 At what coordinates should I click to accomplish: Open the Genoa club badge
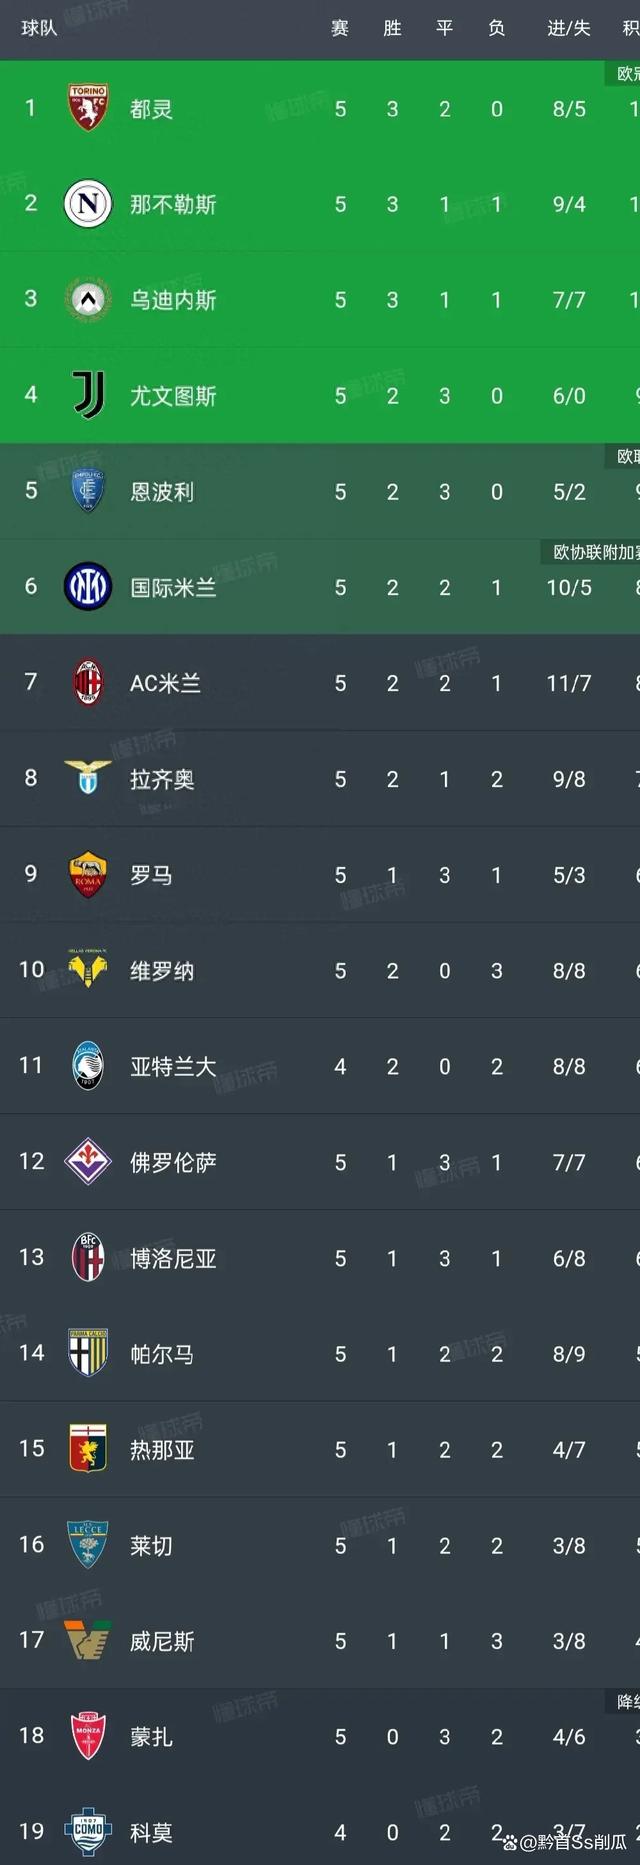click(x=88, y=1449)
